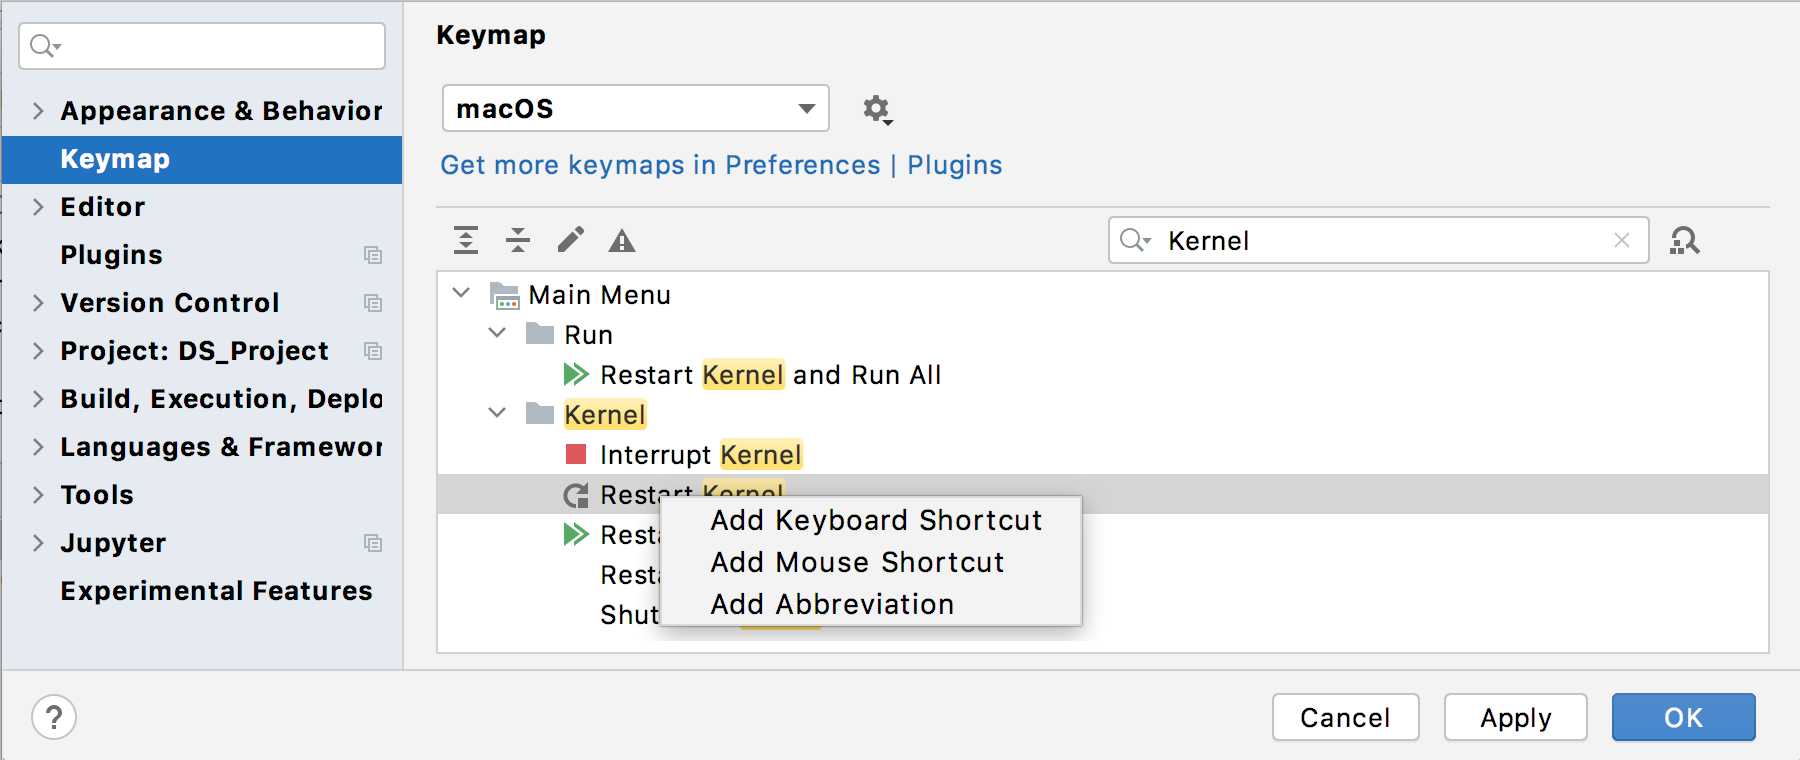1800x760 pixels.
Task: Collapse the Main Menu tree node
Action: click(x=461, y=294)
